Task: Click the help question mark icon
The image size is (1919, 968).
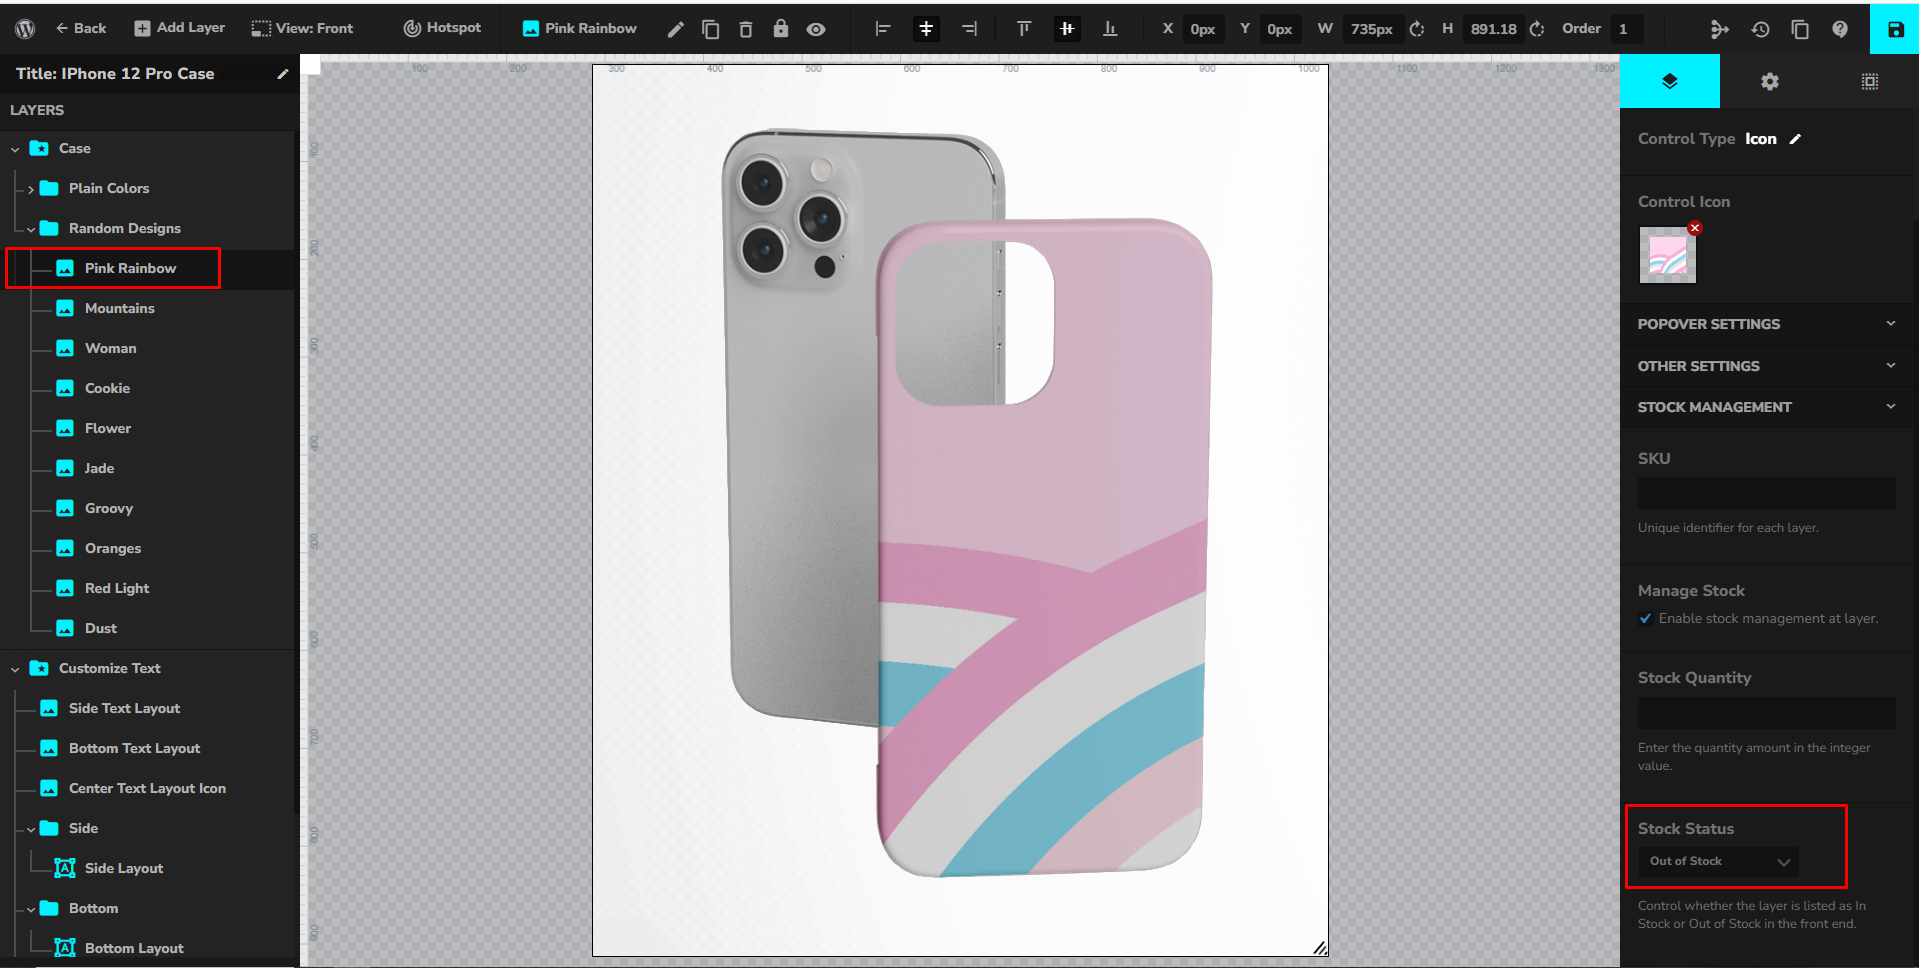Action: pos(1840,29)
